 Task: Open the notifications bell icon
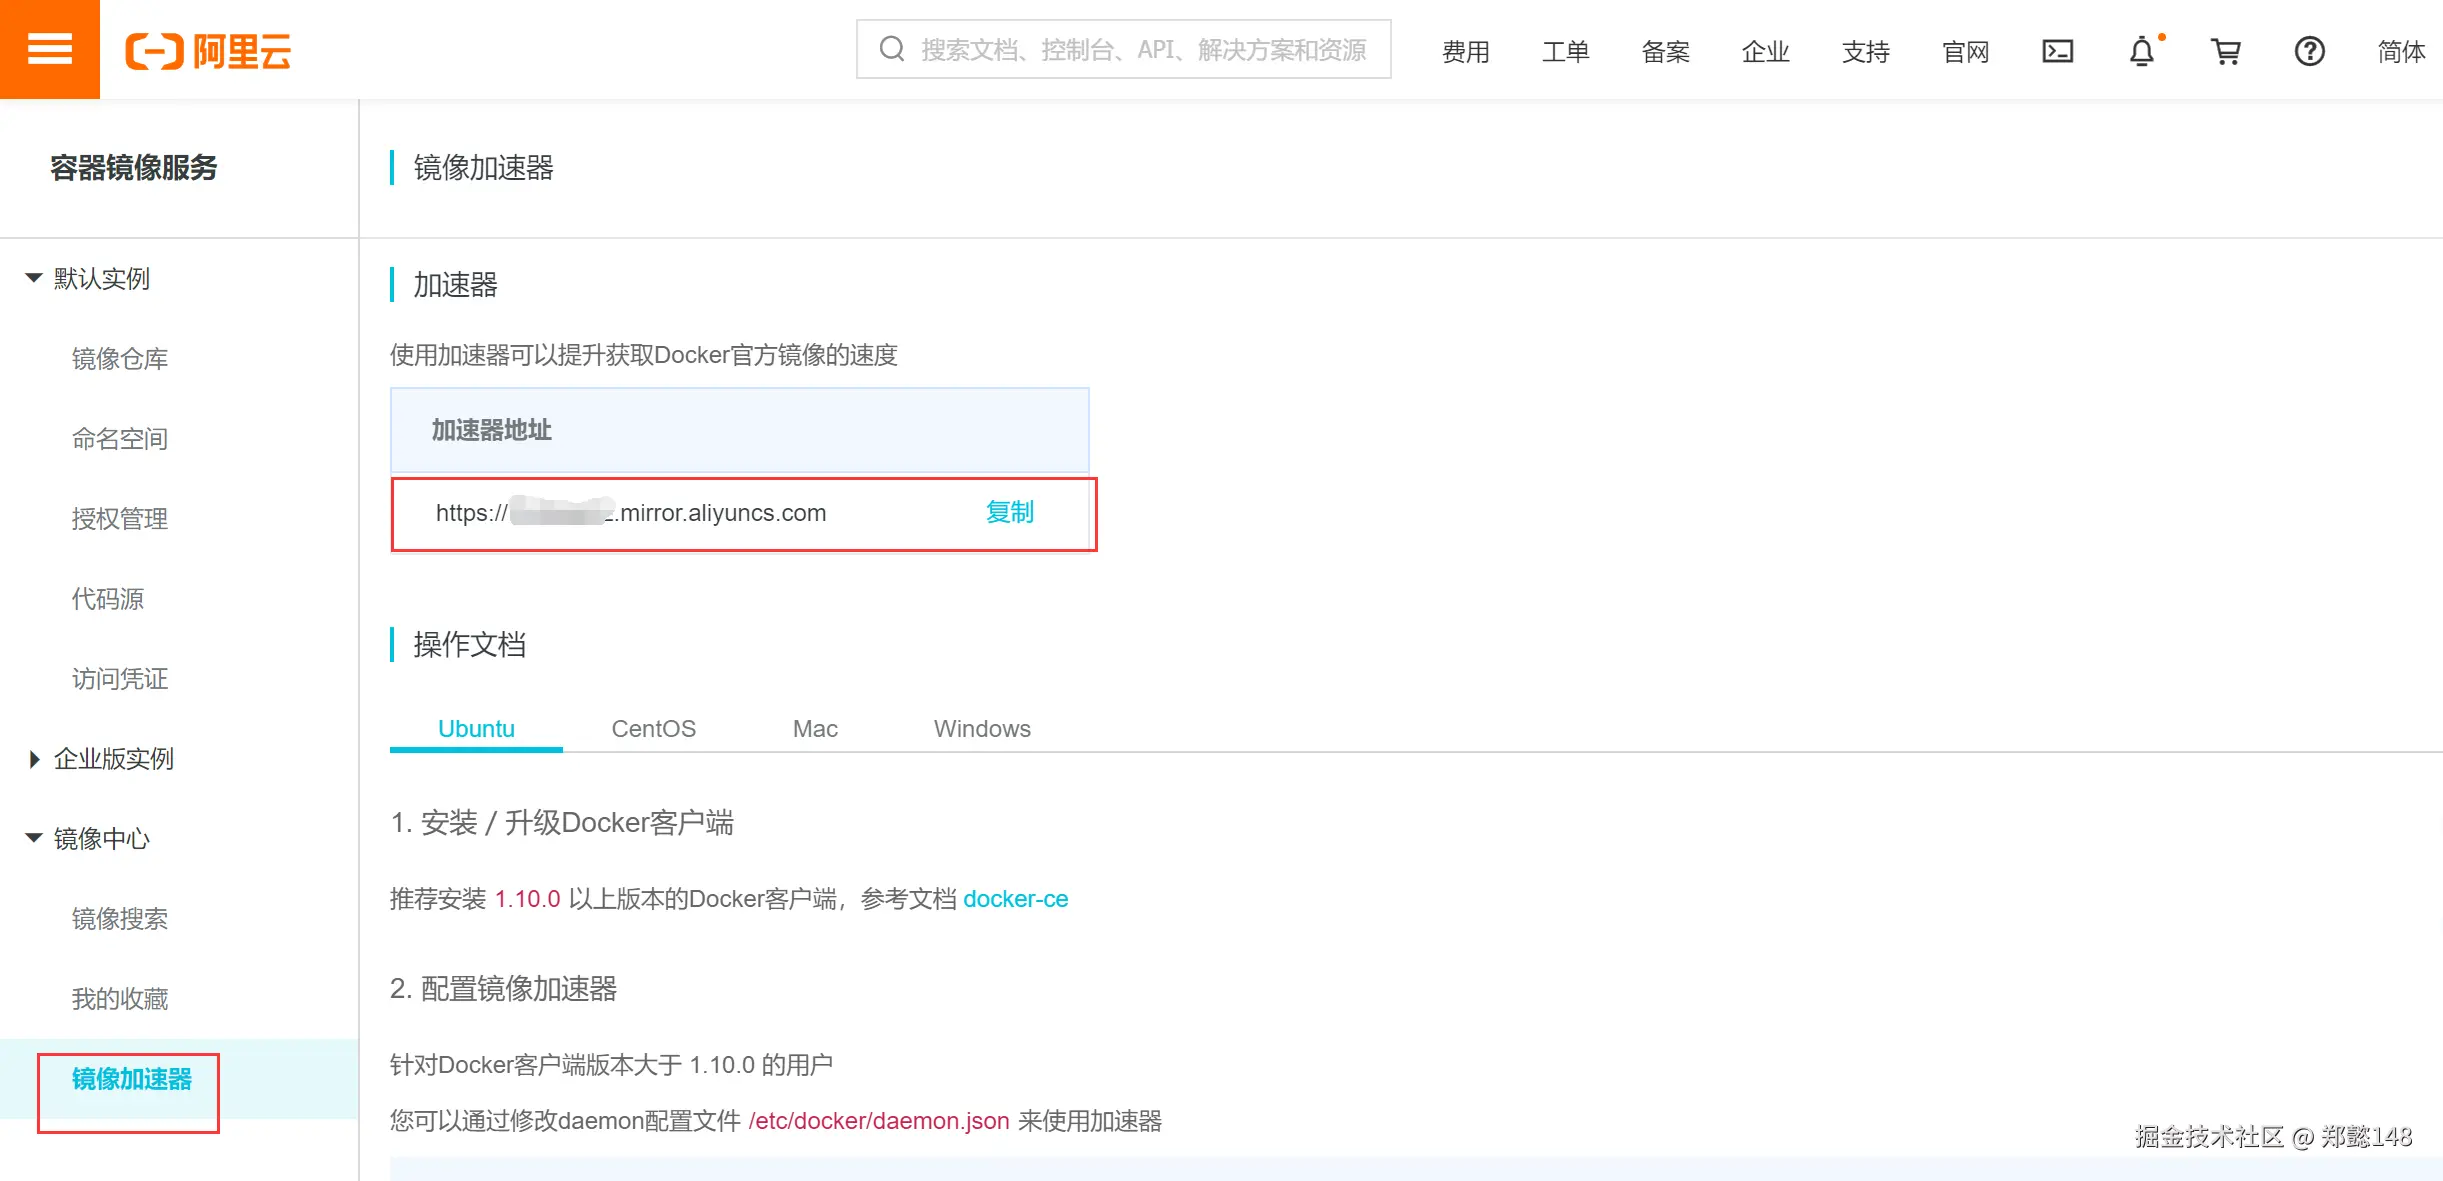coord(2142,51)
